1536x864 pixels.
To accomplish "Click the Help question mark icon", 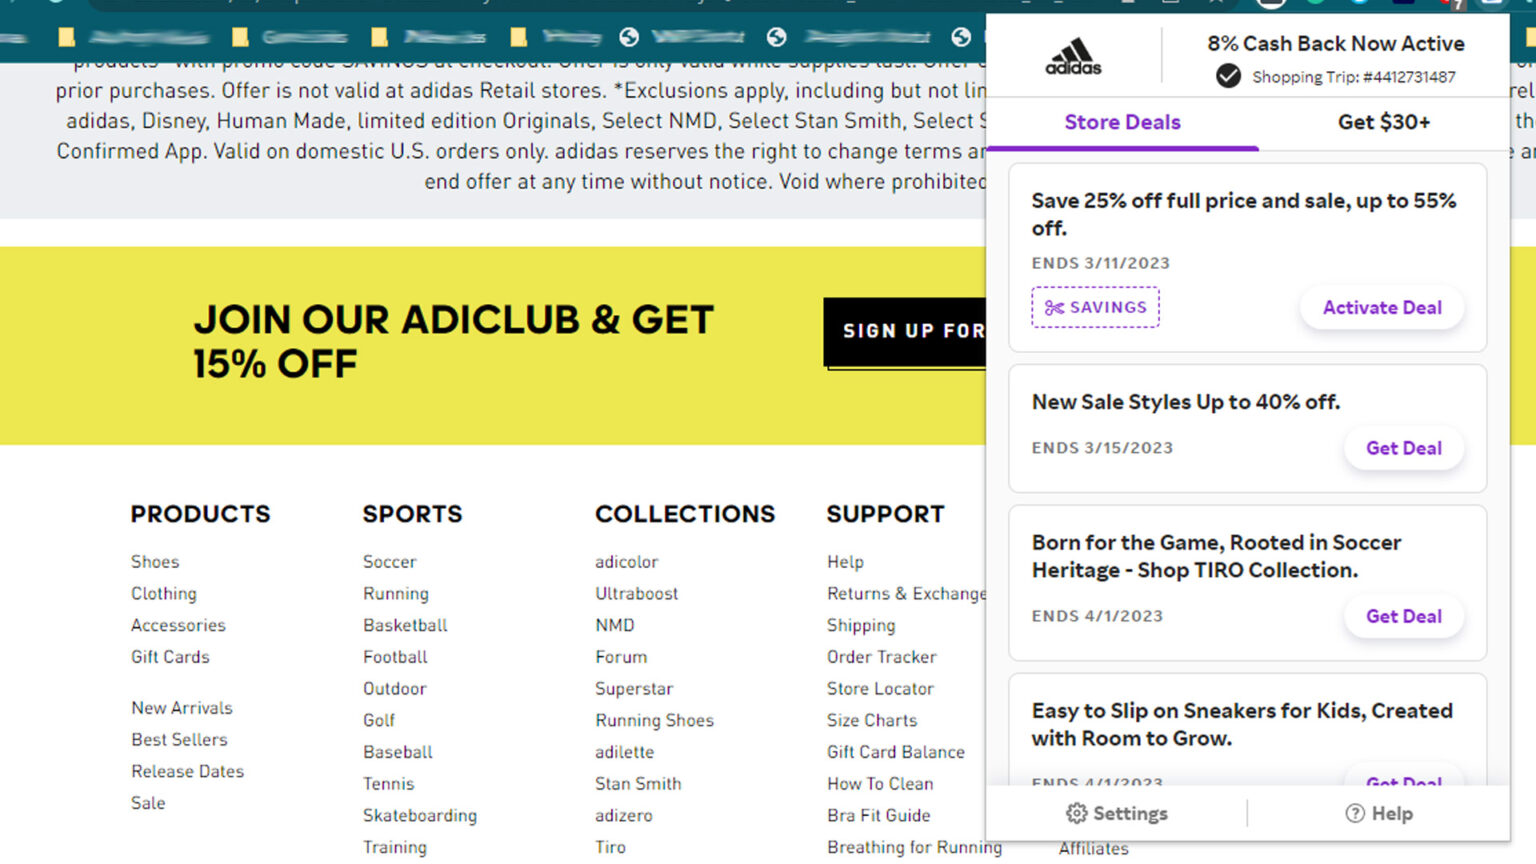I will (1355, 813).
